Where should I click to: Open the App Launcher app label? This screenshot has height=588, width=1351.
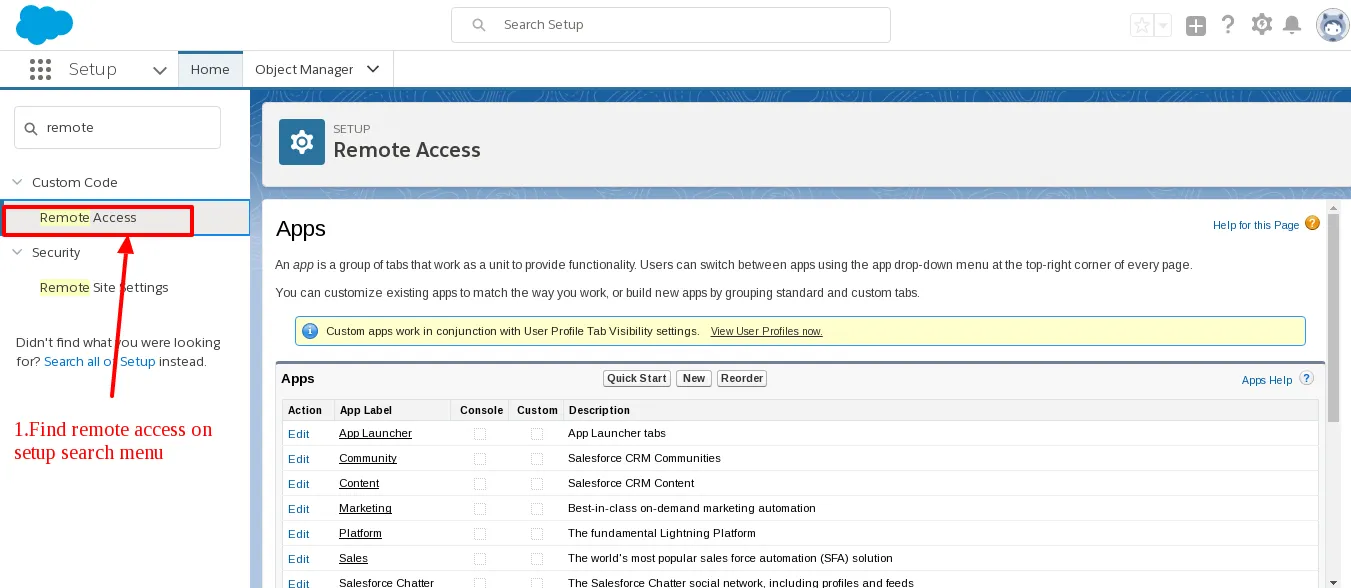click(375, 433)
